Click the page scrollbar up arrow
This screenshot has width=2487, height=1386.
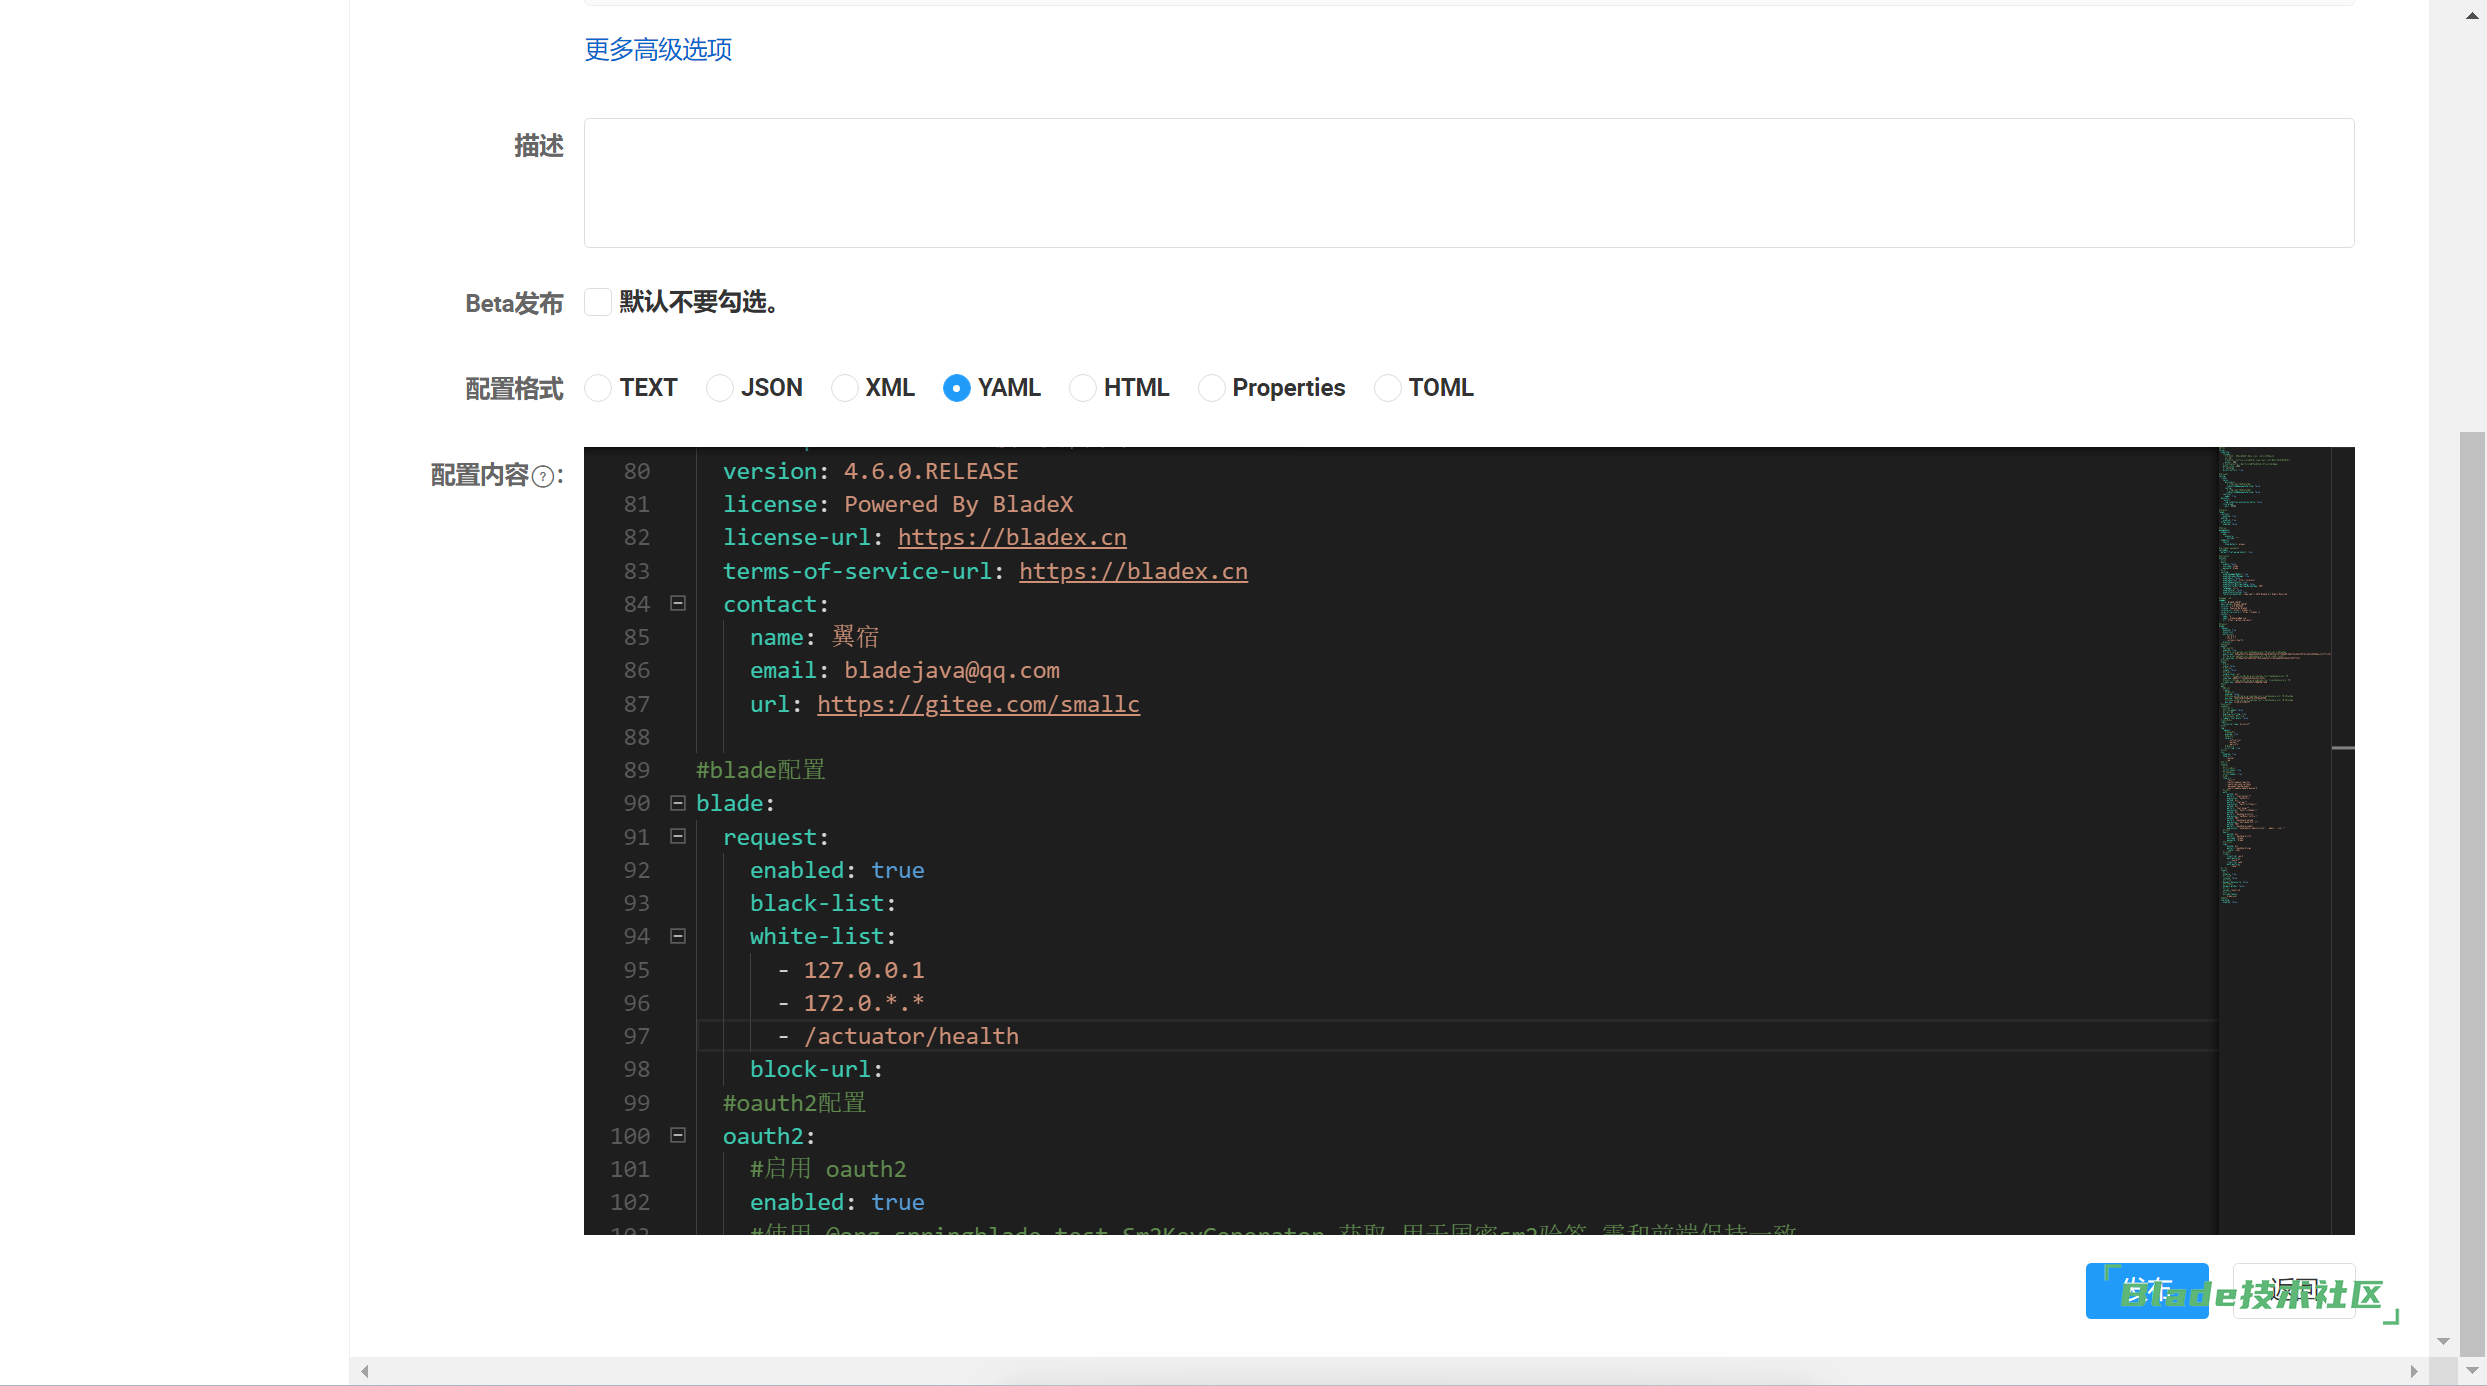tap(2472, 15)
